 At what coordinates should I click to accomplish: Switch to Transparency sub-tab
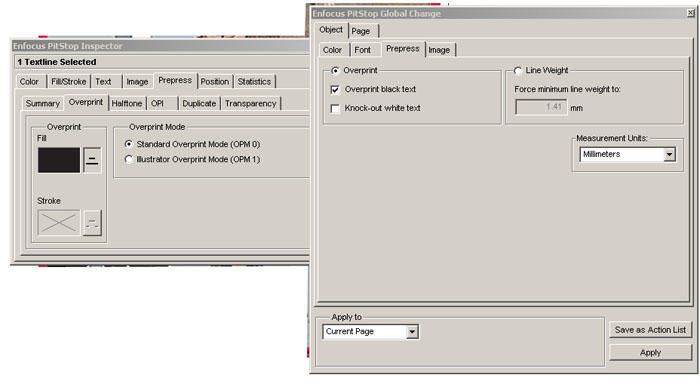250,104
